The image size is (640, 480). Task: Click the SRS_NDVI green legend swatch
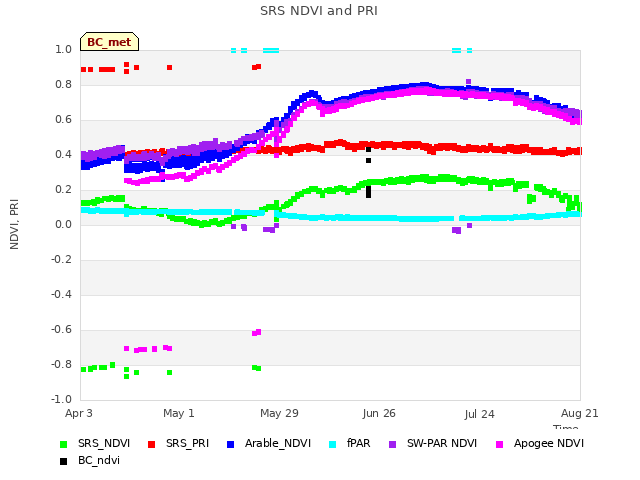pos(63,444)
